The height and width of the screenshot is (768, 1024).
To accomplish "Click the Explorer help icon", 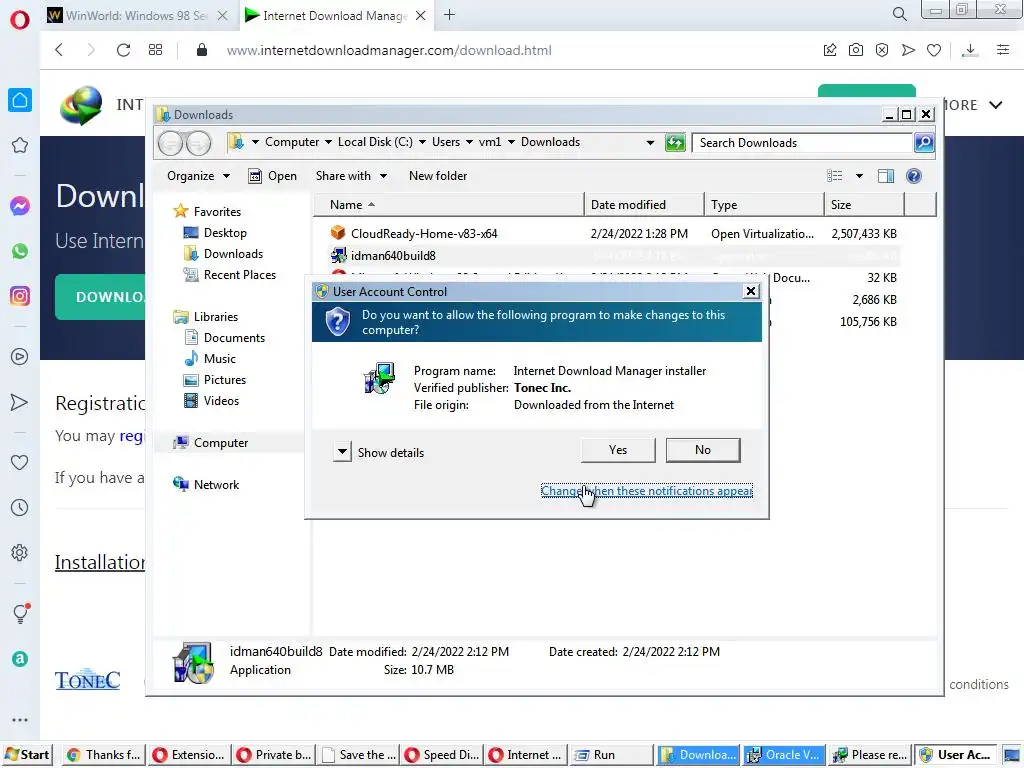I will [x=914, y=176].
